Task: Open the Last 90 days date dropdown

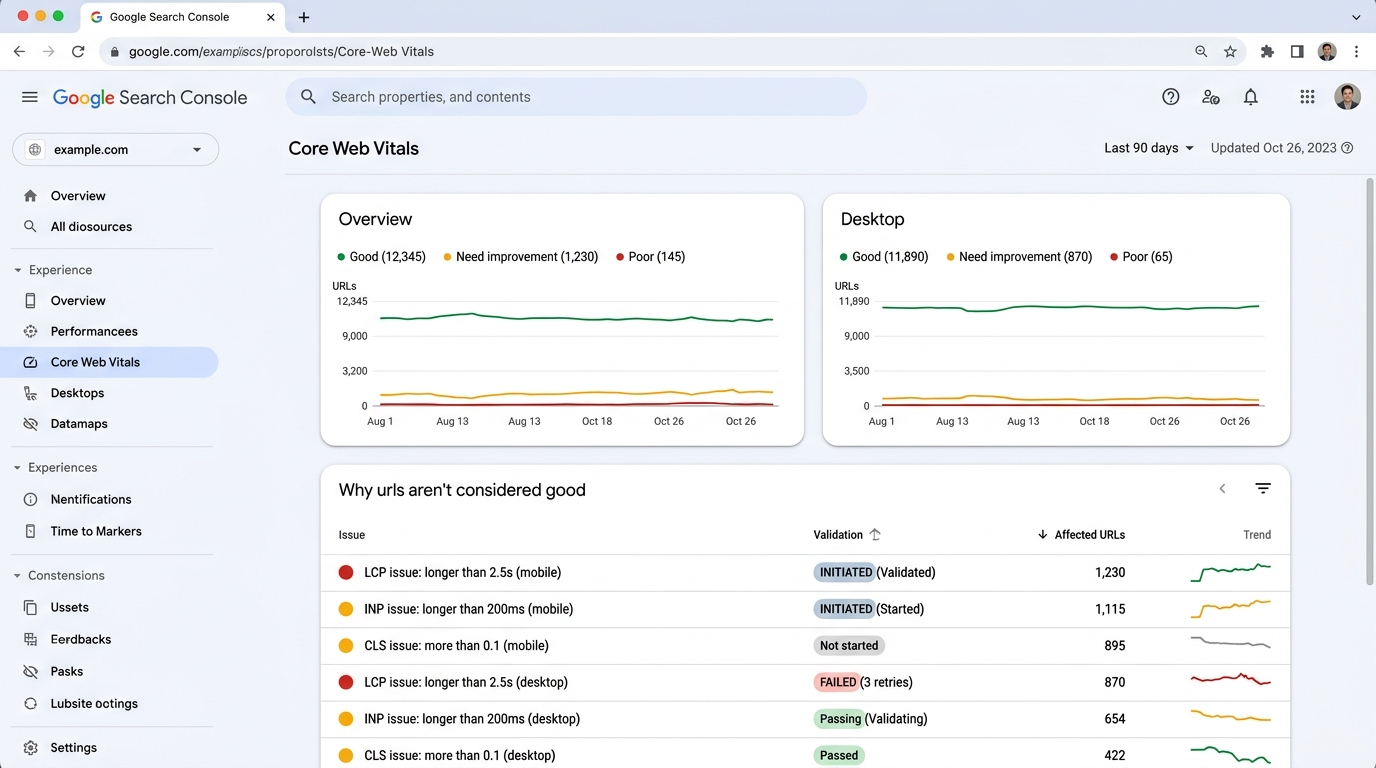Action: point(1149,148)
